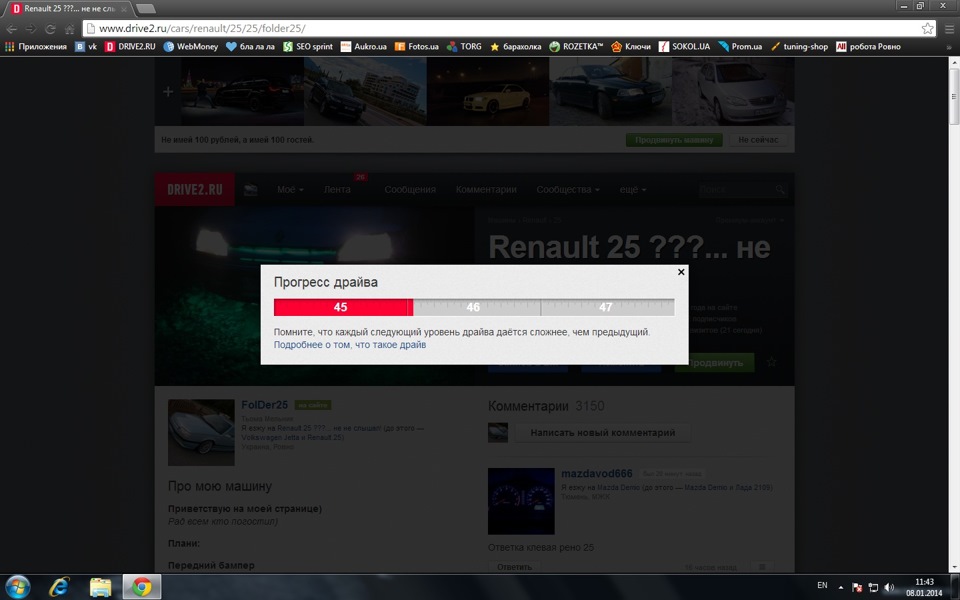The image size is (960, 600).
Task: Open the бла ла ла bookmark
Action: pos(250,47)
